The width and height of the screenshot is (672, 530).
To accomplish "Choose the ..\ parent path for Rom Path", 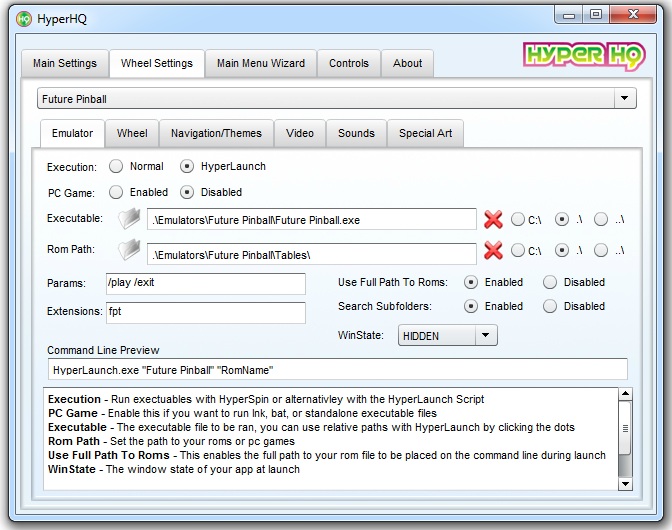I will click(601, 250).
